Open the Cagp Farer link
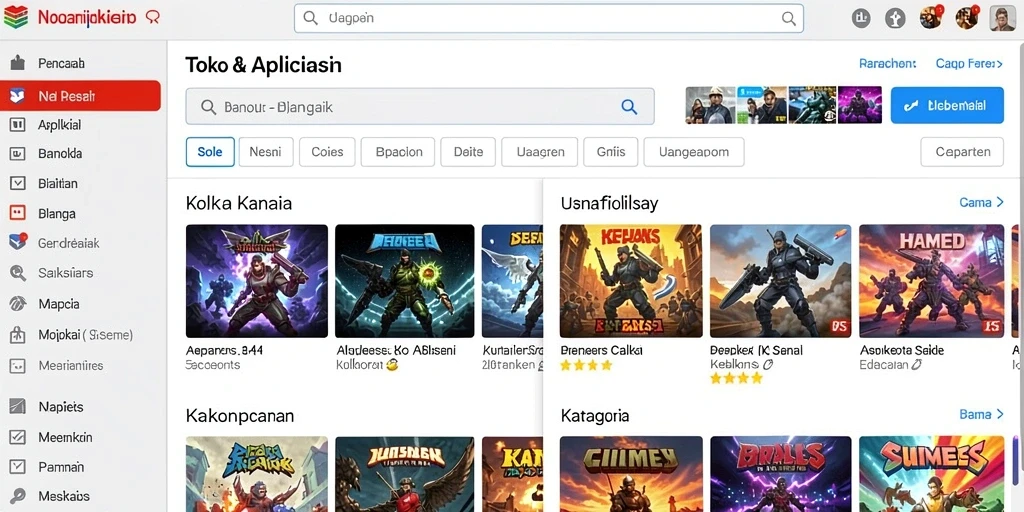 (969, 63)
